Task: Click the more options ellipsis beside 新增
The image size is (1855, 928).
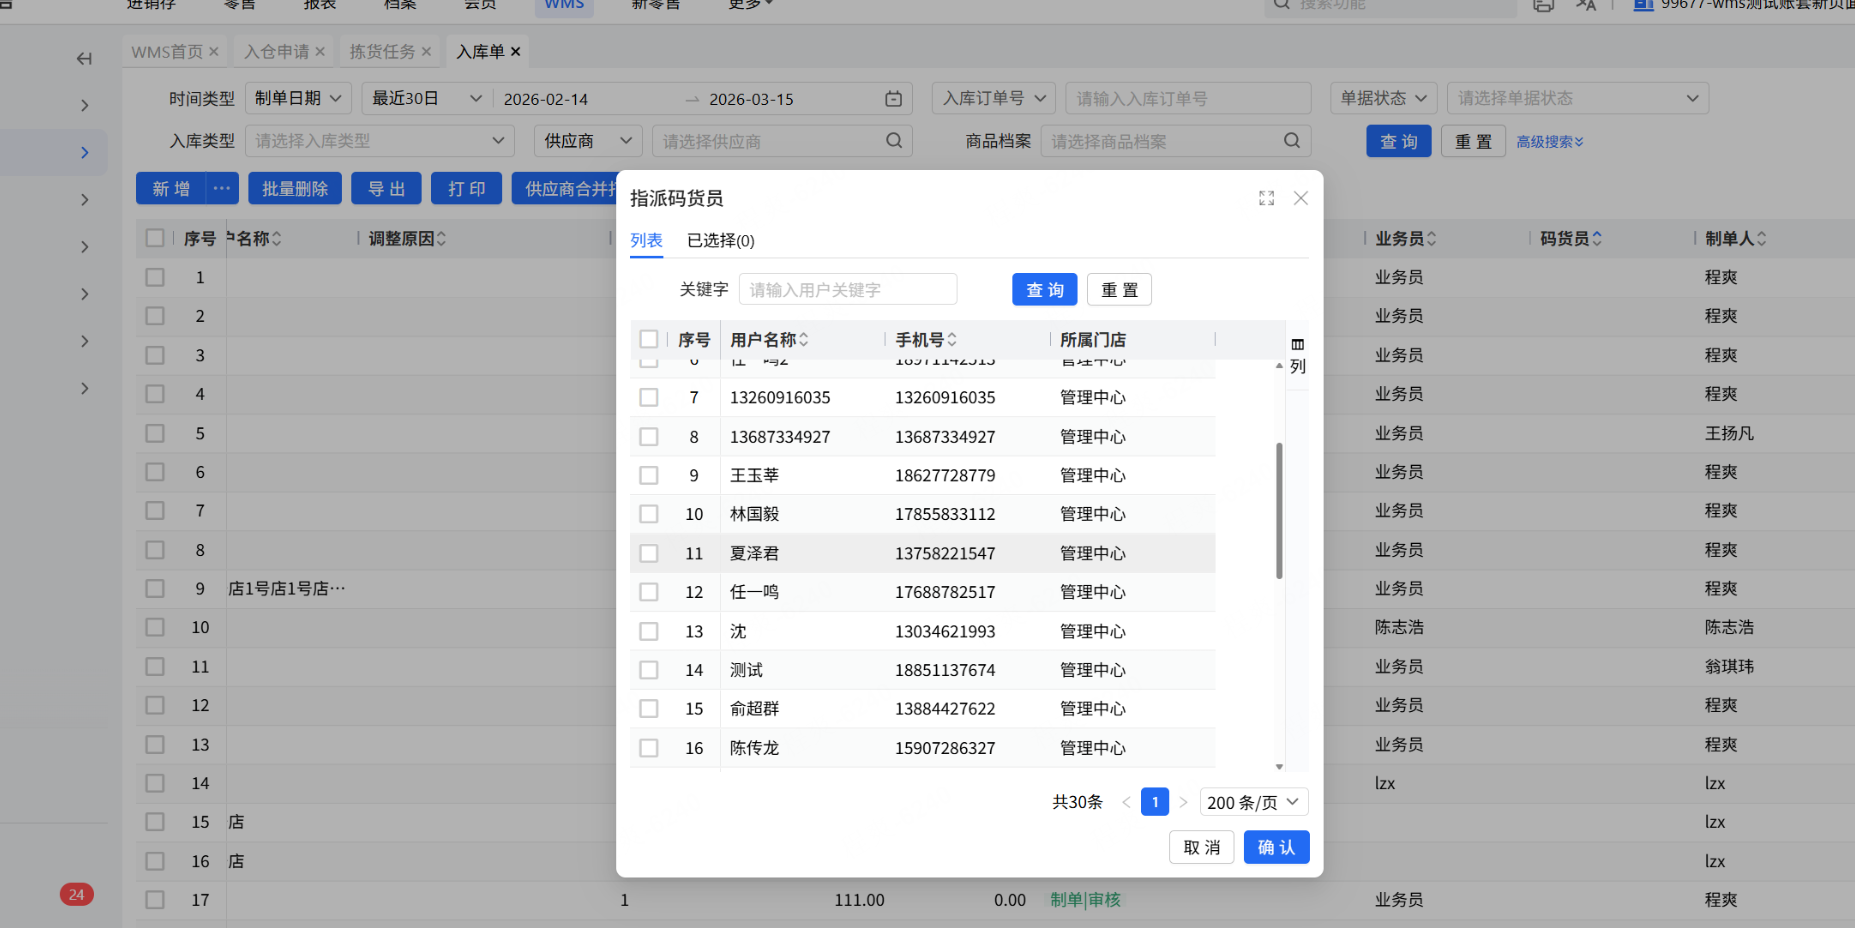Action: click(x=222, y=188)
